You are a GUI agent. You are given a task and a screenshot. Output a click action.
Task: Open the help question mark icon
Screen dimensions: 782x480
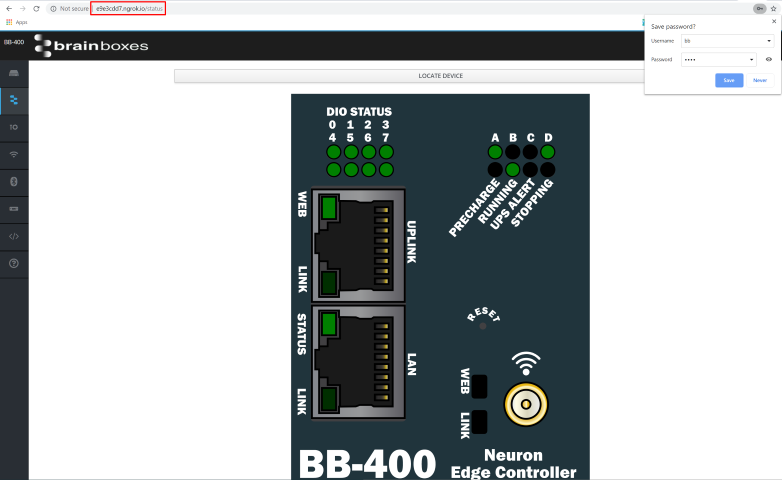(x=14, y=263)
